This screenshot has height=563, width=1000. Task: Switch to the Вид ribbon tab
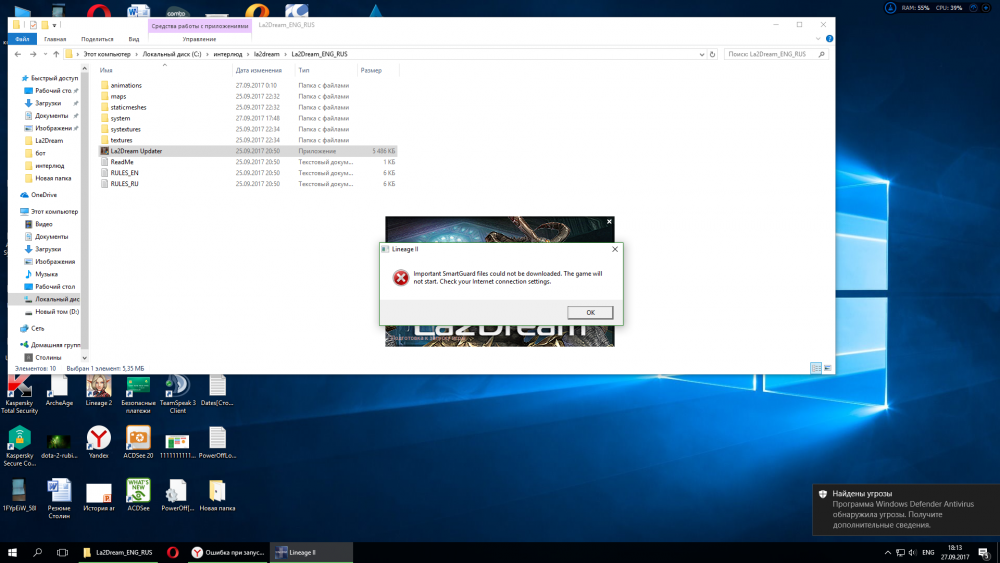point(133,39)
